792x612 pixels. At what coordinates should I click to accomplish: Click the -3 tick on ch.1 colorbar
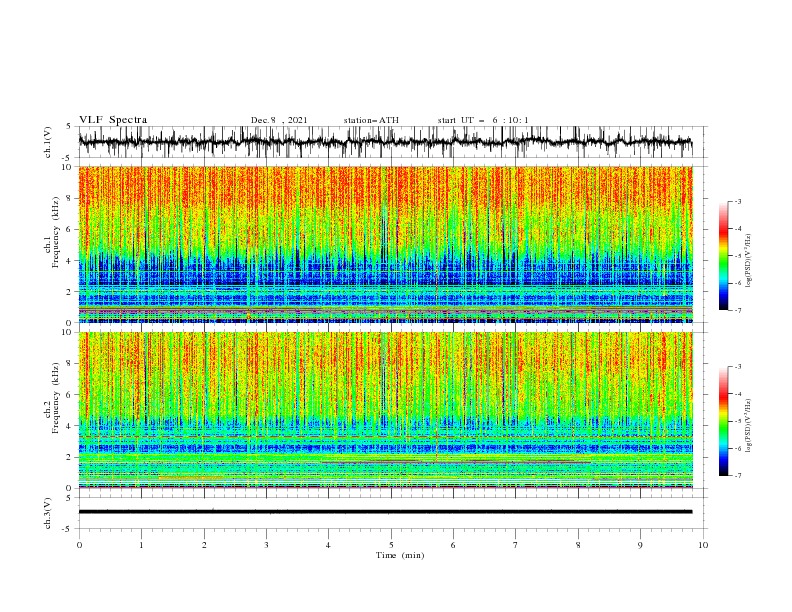[738, 201]
